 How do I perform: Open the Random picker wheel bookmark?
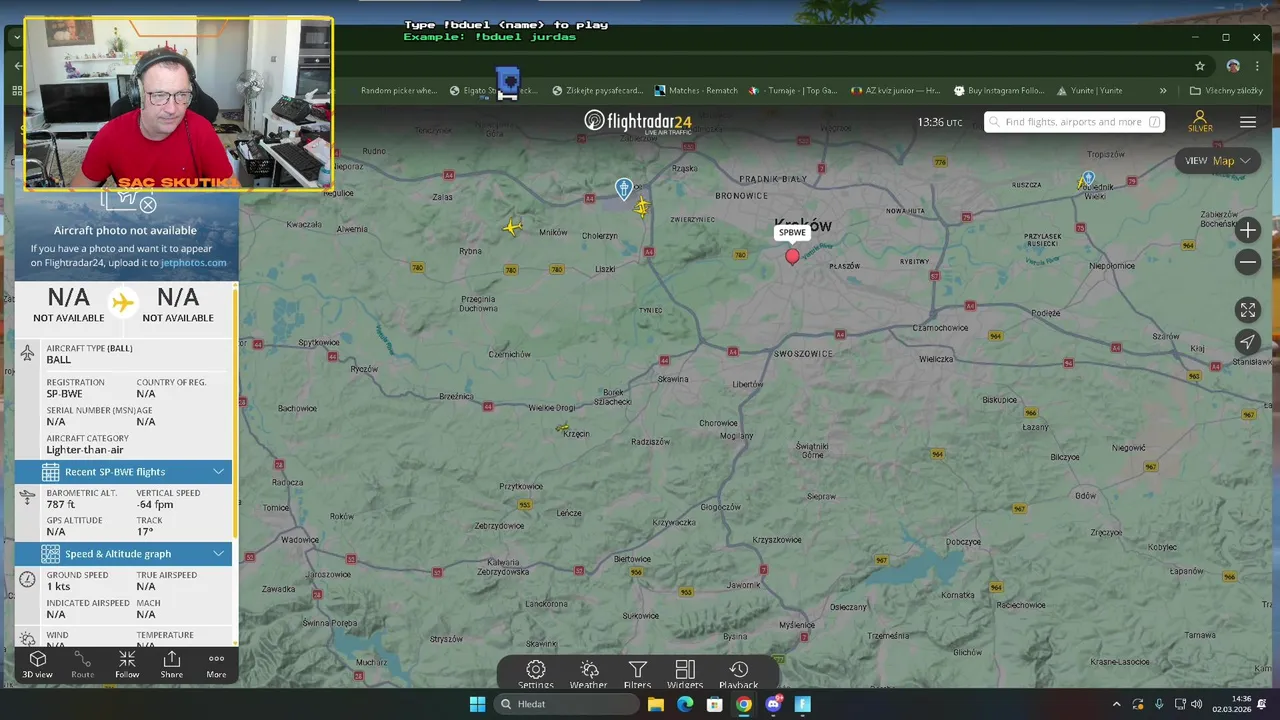[x=399, y=90]
